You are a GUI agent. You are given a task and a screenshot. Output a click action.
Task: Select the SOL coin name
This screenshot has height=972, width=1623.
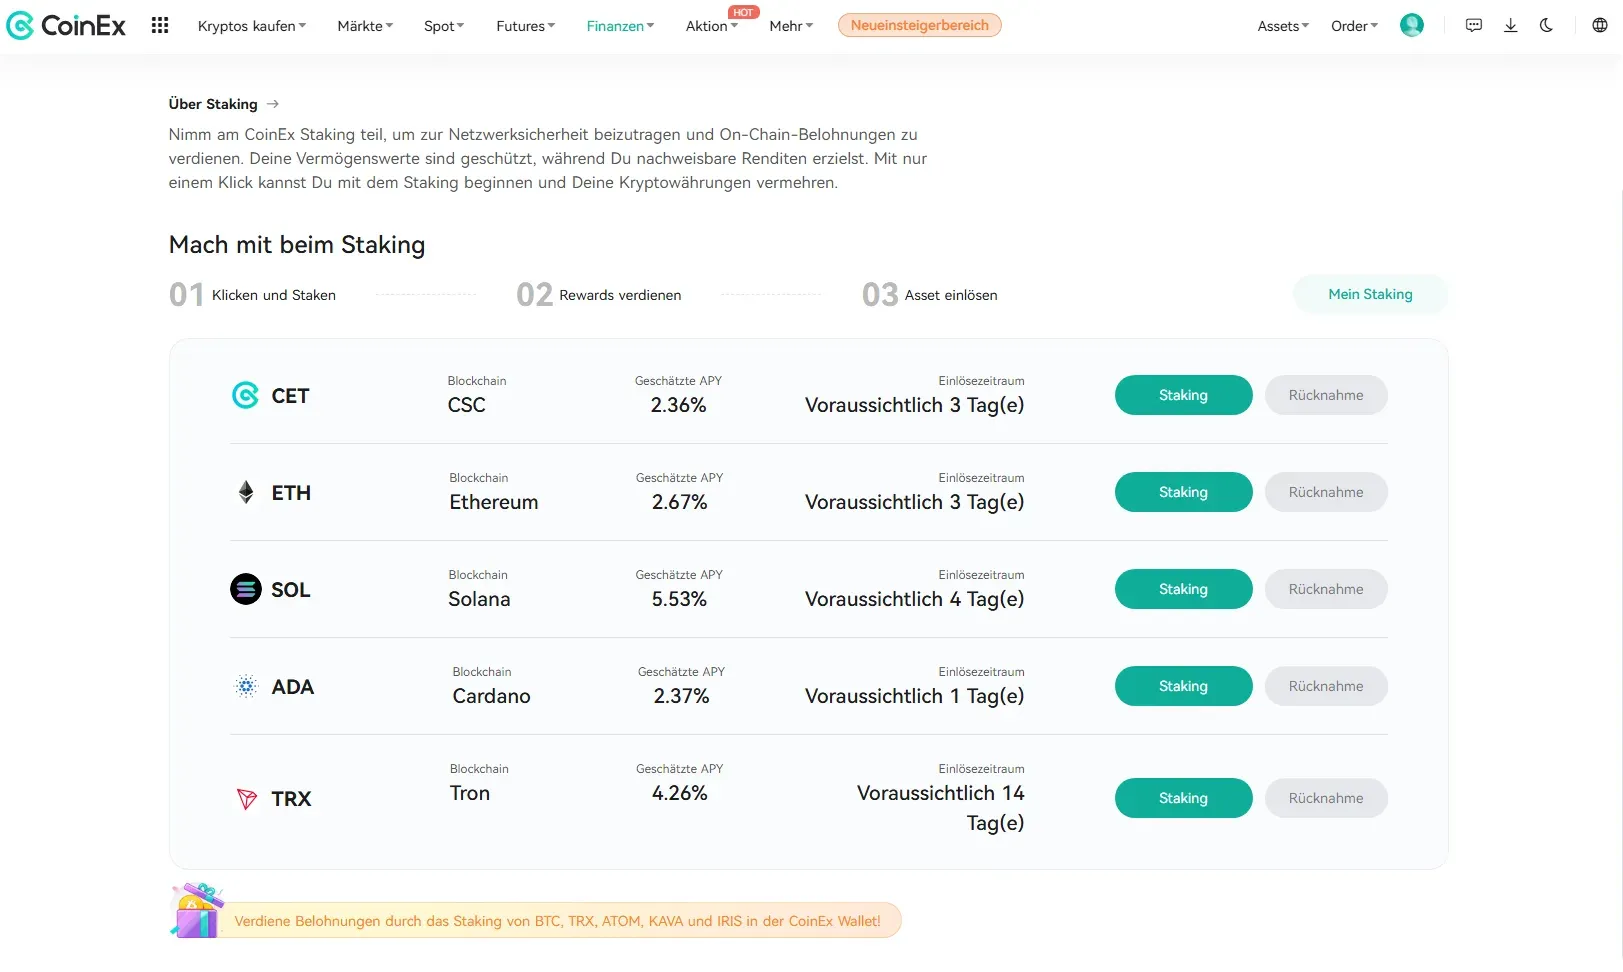coord(291,590)
